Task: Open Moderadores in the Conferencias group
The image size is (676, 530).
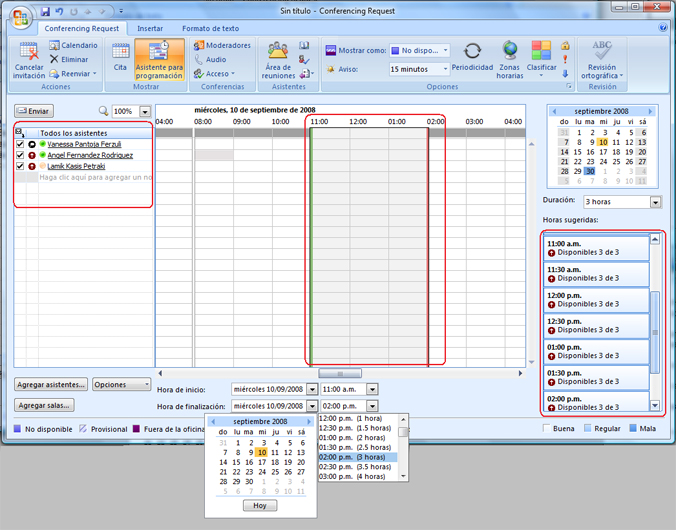Action: coord(222,45)
